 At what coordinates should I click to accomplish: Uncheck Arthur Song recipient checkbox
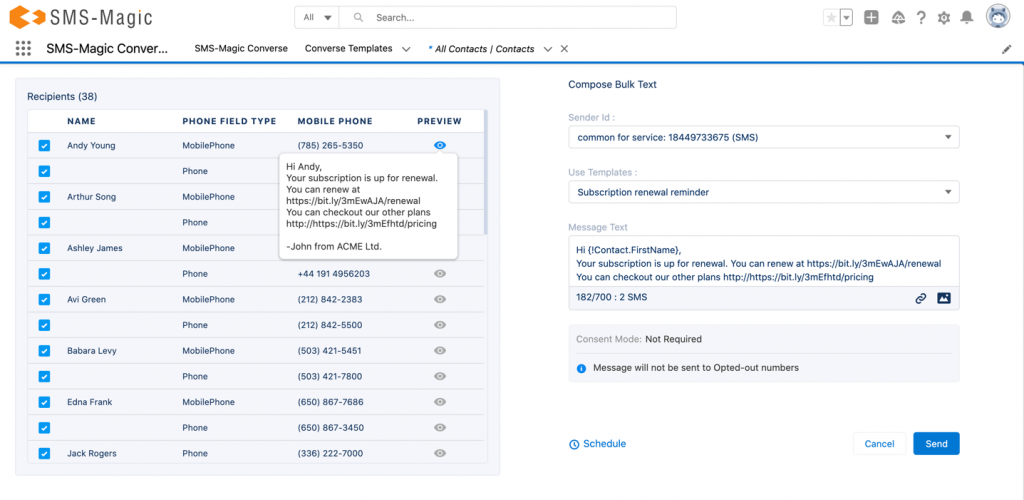tap(44, 196)
